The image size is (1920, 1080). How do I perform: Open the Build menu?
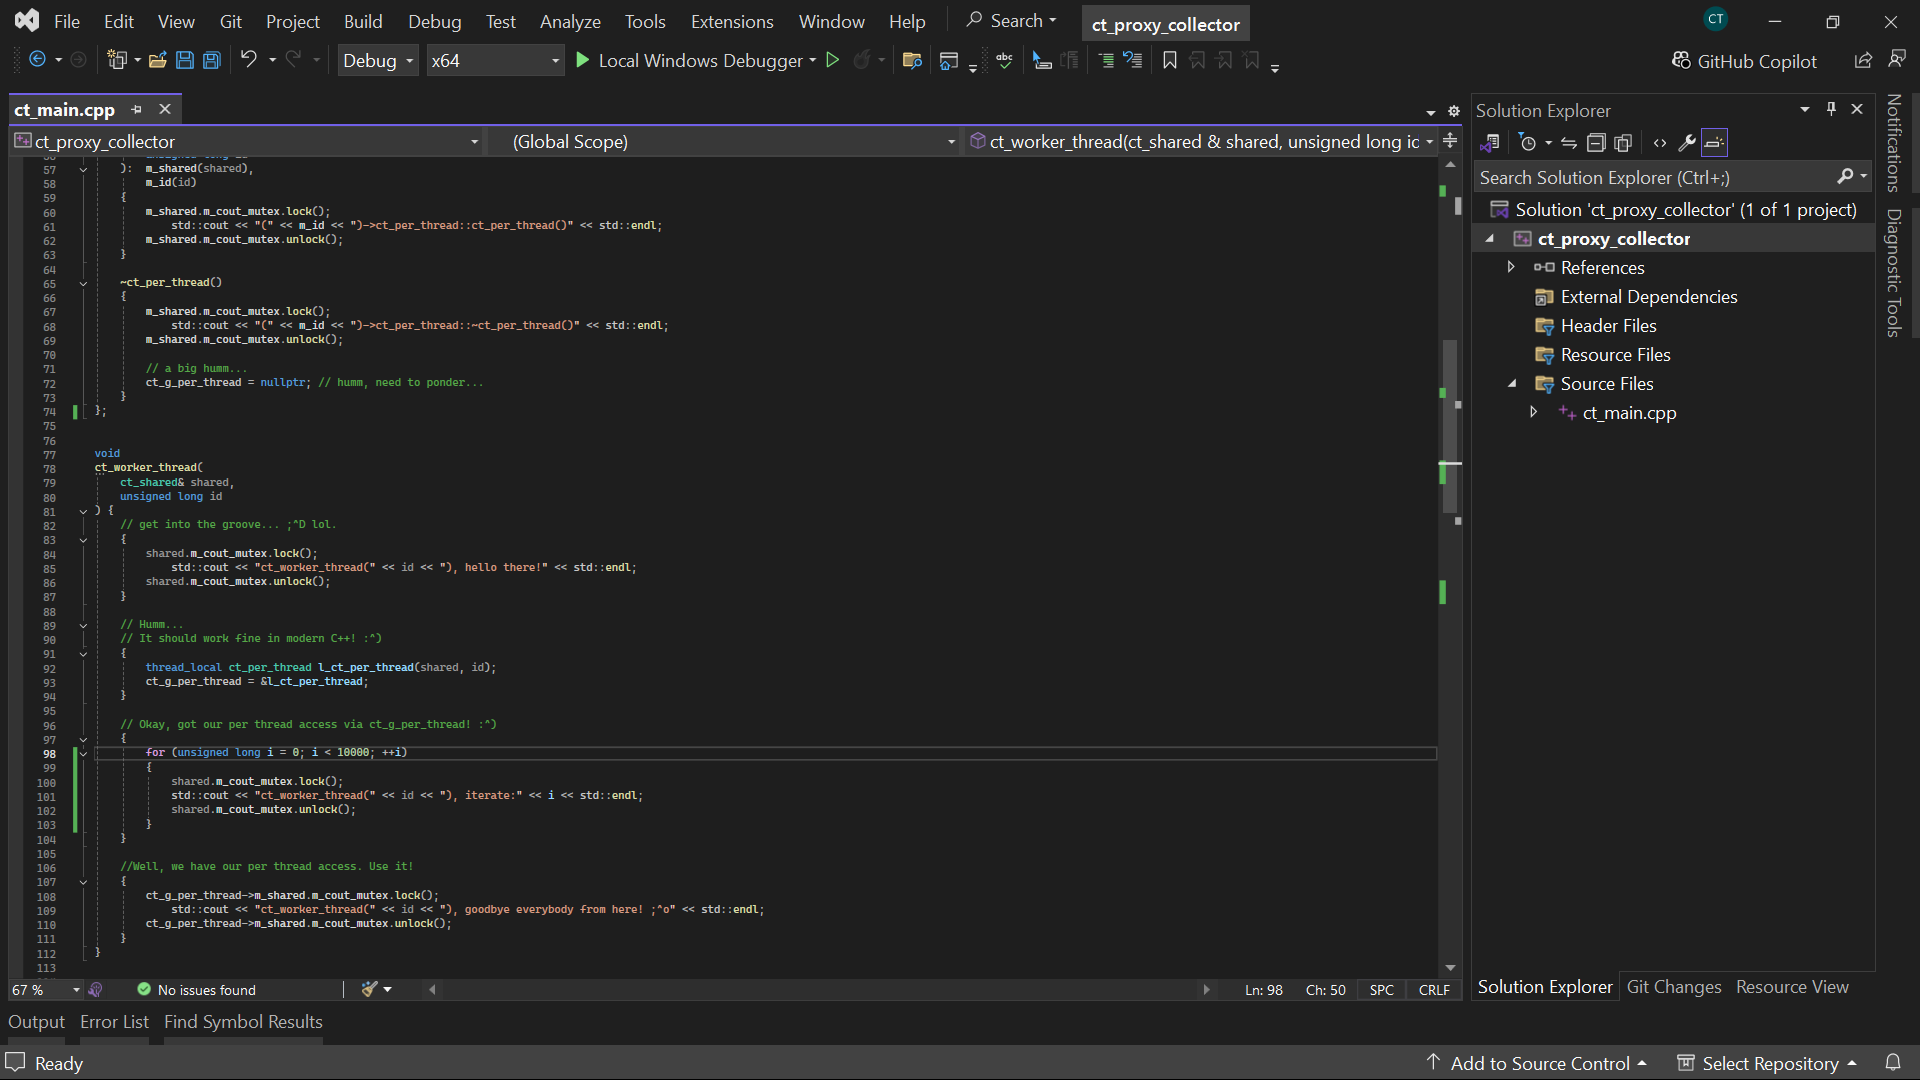363,21
